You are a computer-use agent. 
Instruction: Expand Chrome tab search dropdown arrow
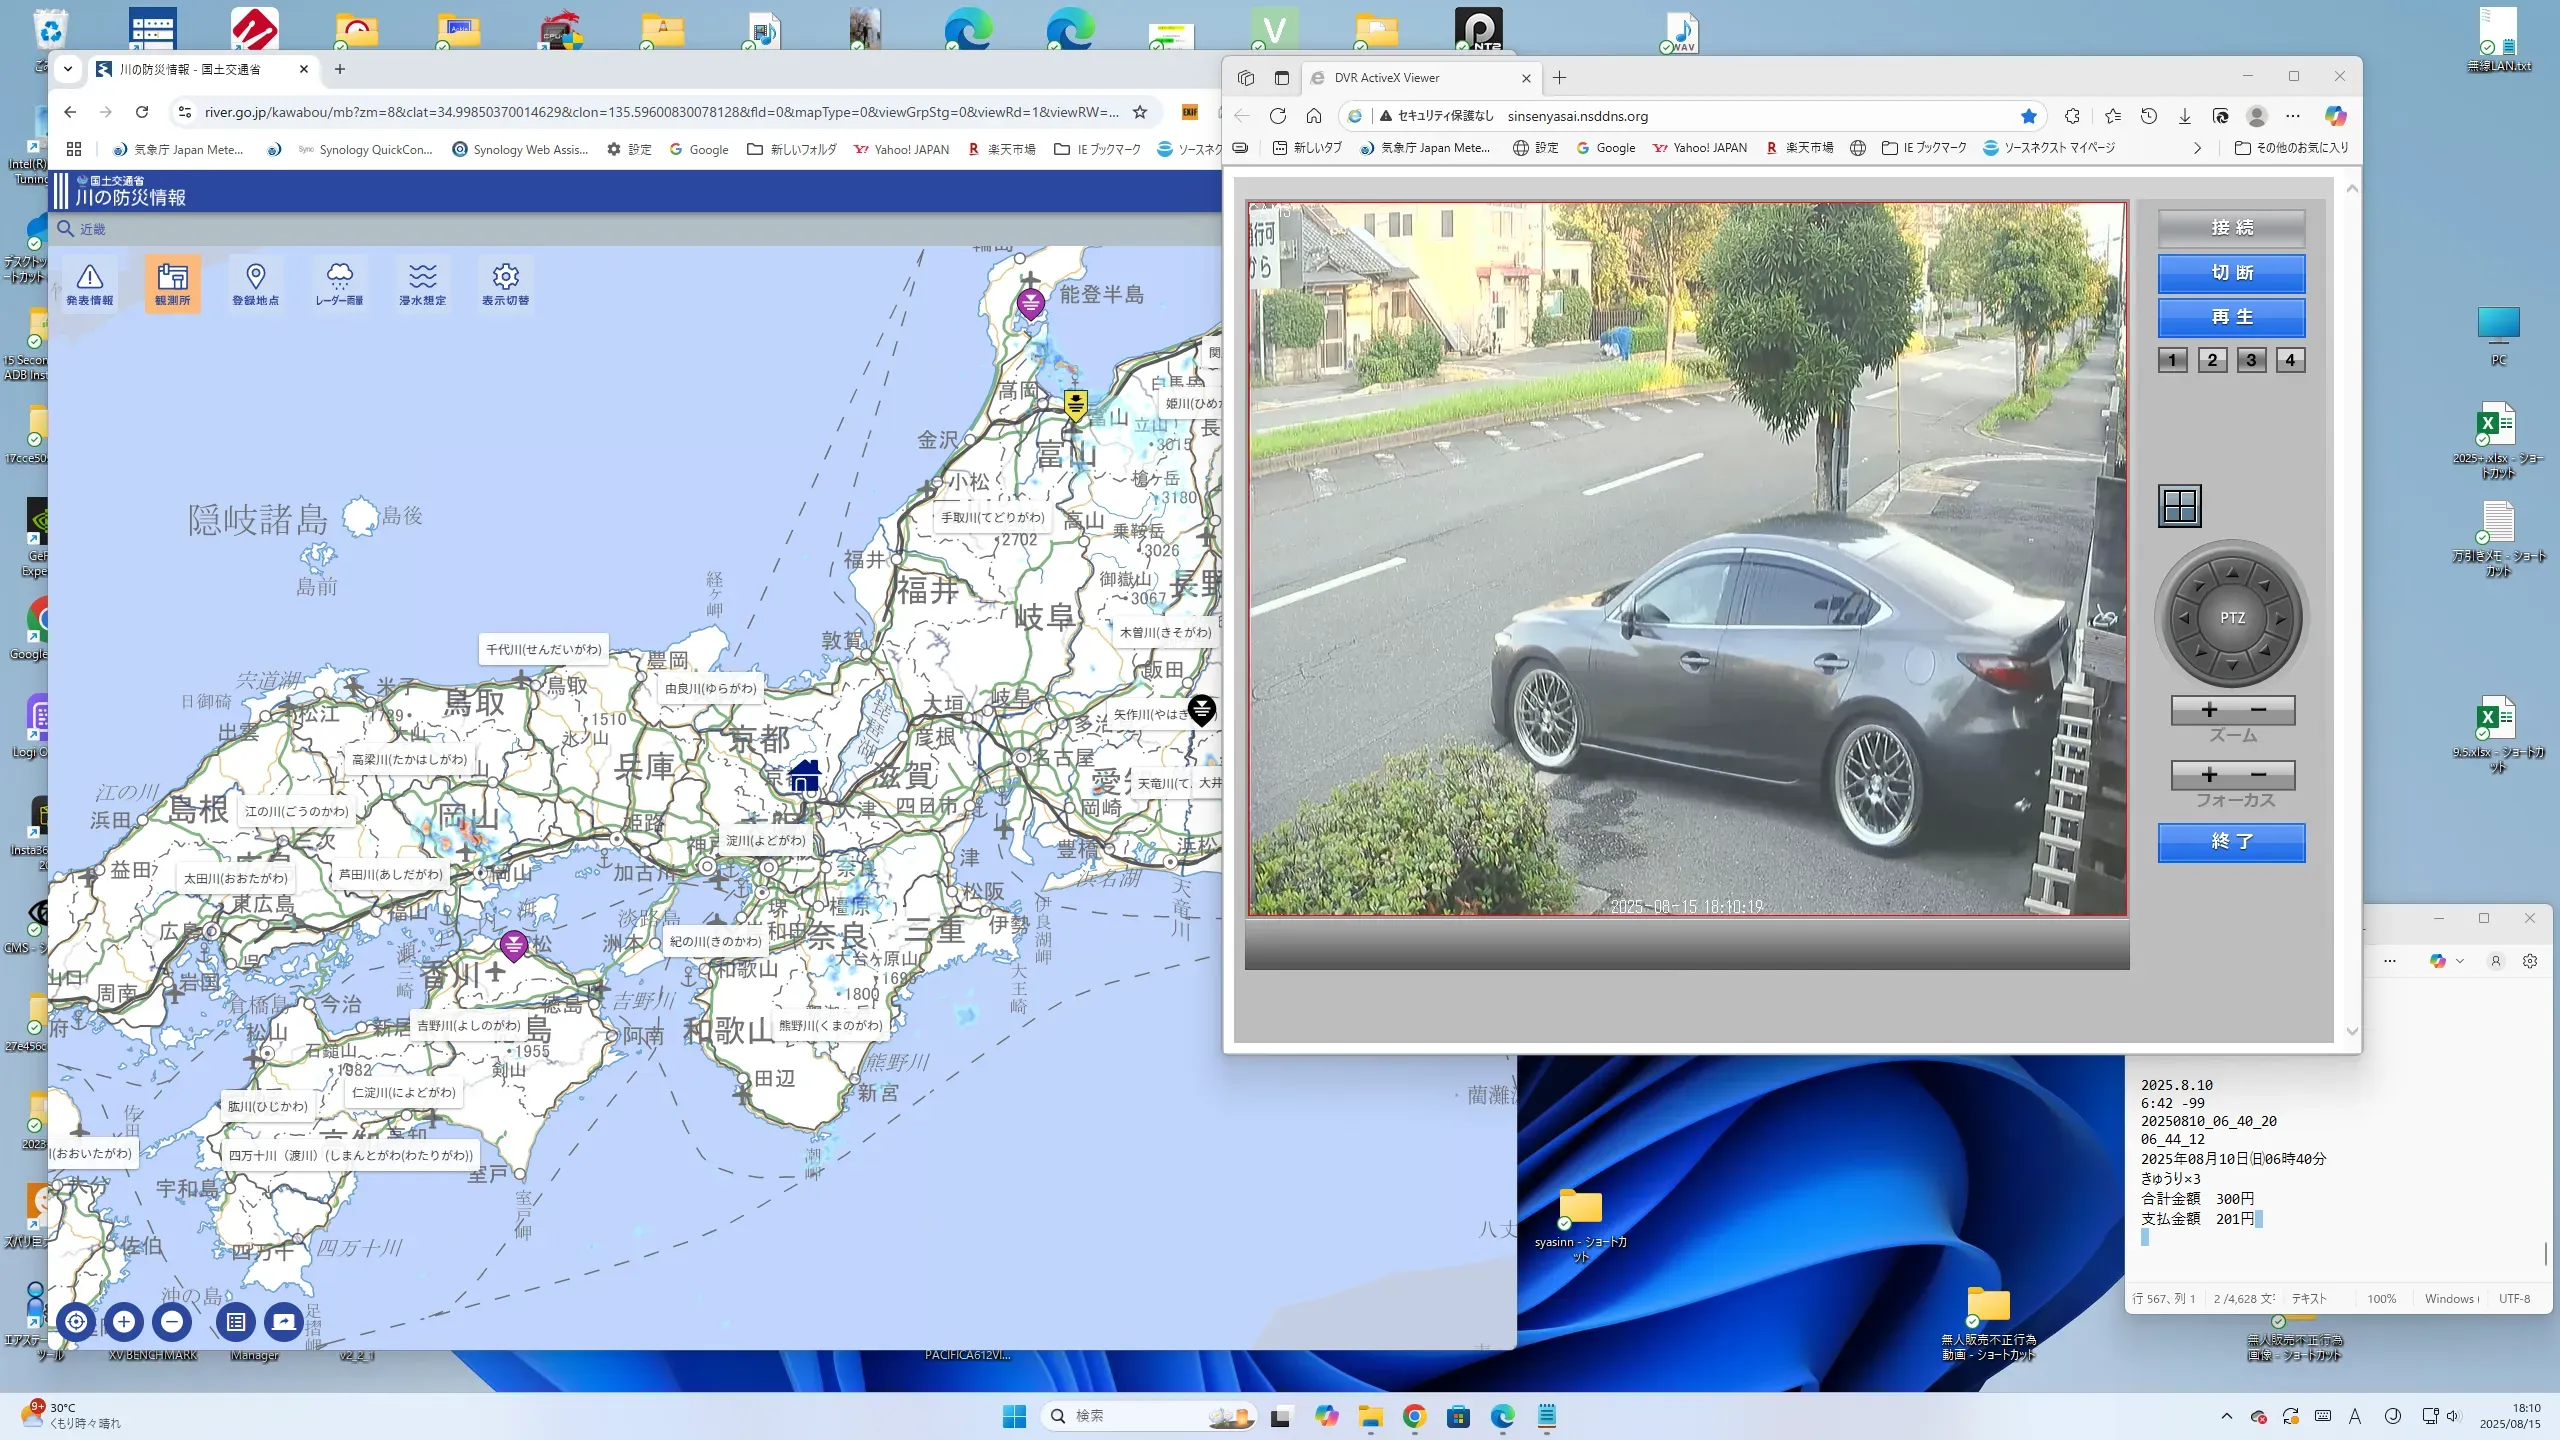[x=67, y=69]
